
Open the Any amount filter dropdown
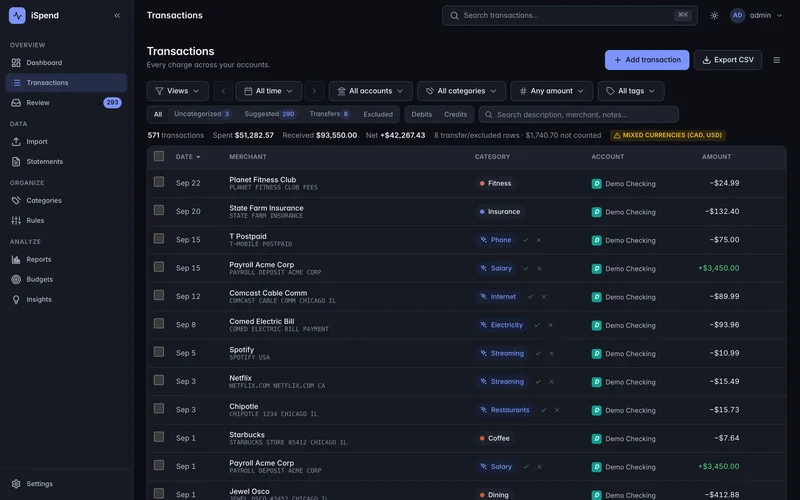tap(552, 91)
